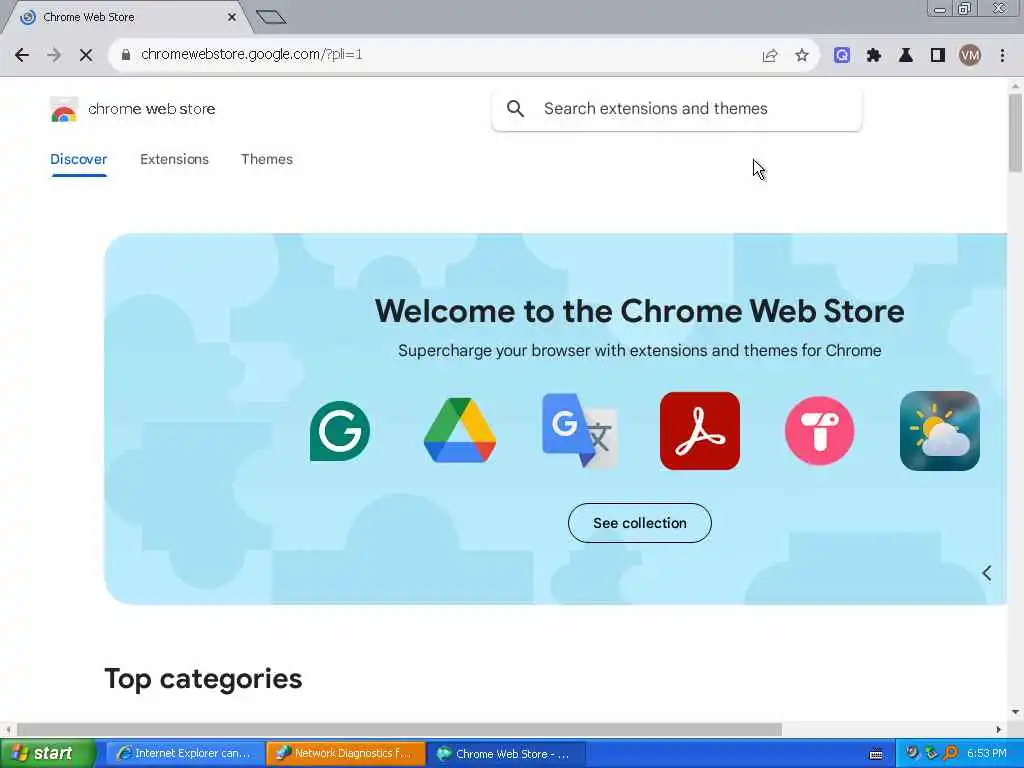This screenshot has width=1024, height=768.
Task: Click the magnifier tray icon
Action: [951, 754]
